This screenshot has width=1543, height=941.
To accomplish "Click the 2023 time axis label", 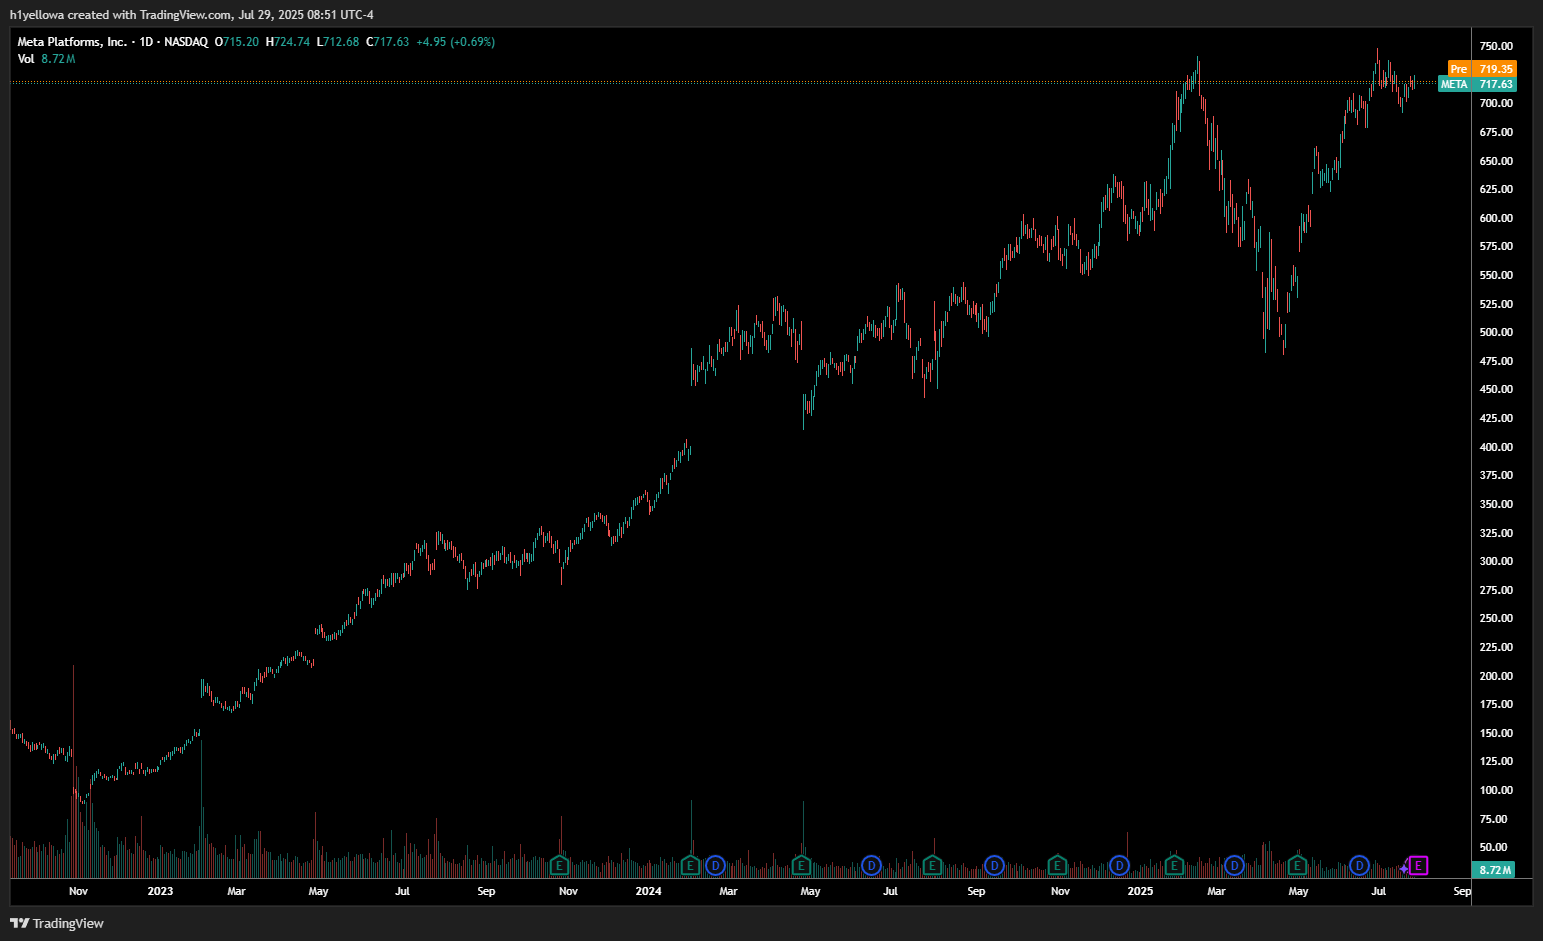I will pyautogui.click(x=160, y=891).
